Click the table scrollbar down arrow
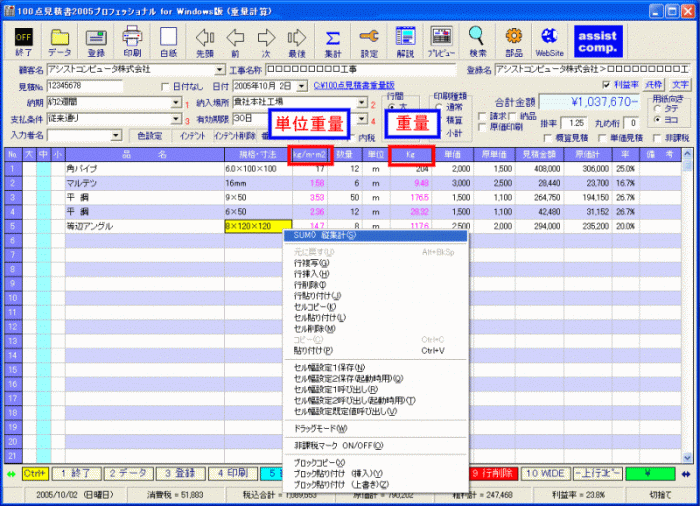 687,457
